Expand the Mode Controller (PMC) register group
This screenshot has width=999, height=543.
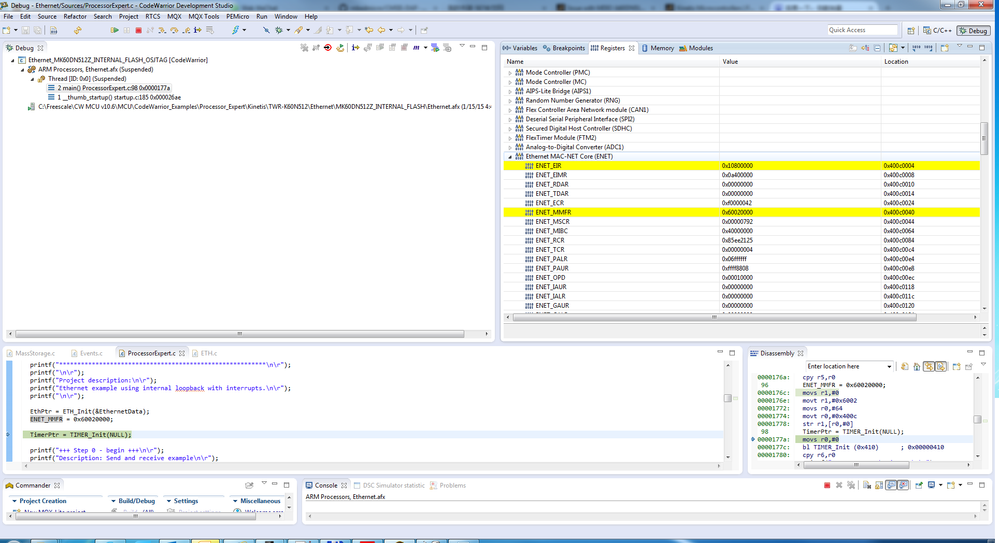click(x=510, y=73)
